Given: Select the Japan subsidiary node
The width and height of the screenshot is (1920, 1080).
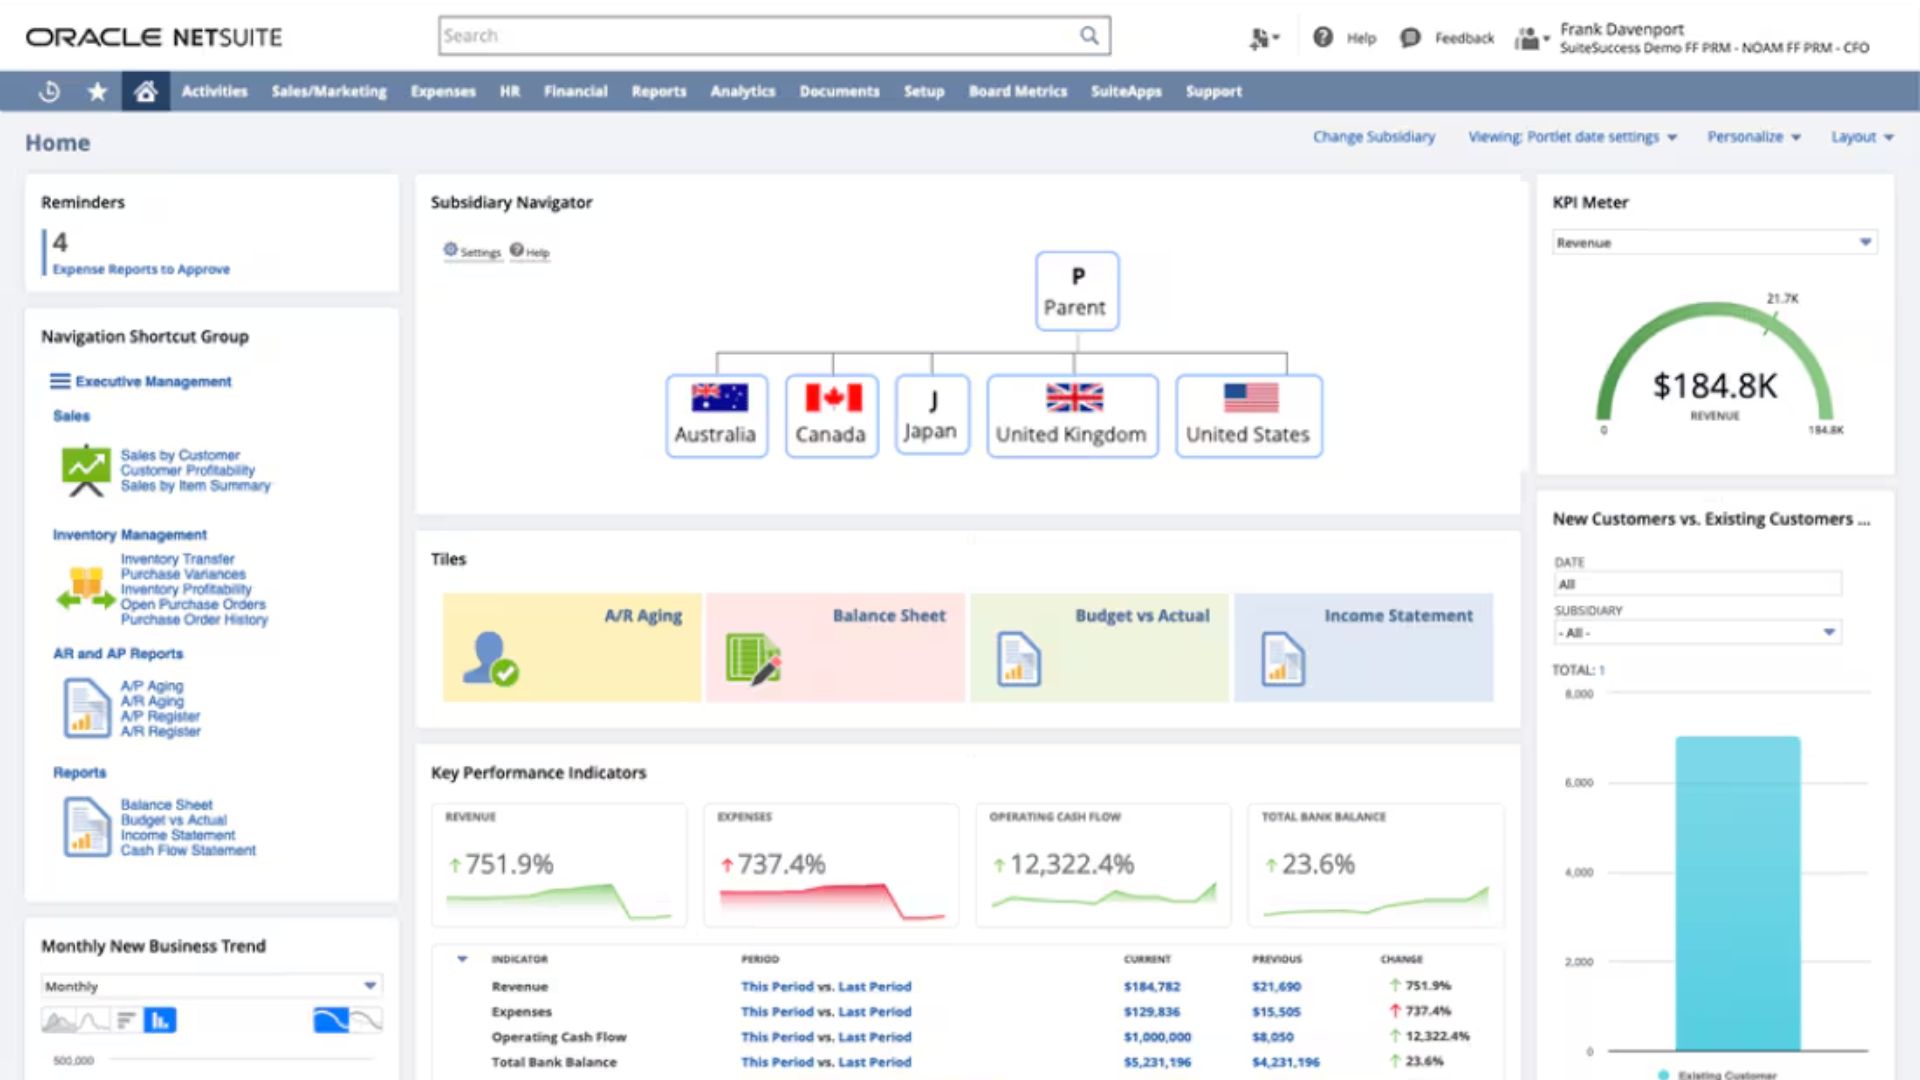Looking at the screenshot, I should [932, 414].
